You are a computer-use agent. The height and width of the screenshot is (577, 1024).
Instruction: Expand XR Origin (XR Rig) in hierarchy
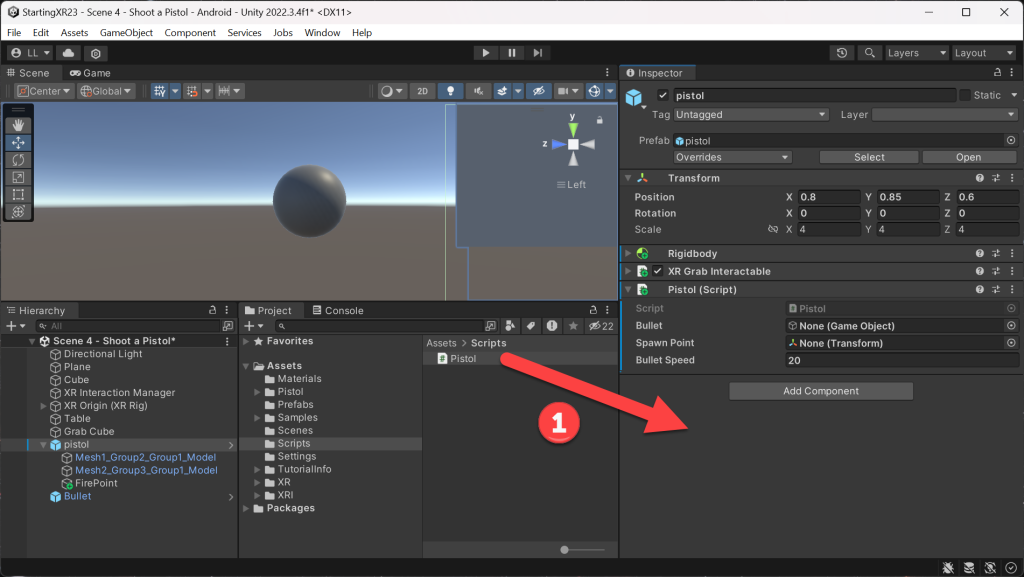click(43, 405)
